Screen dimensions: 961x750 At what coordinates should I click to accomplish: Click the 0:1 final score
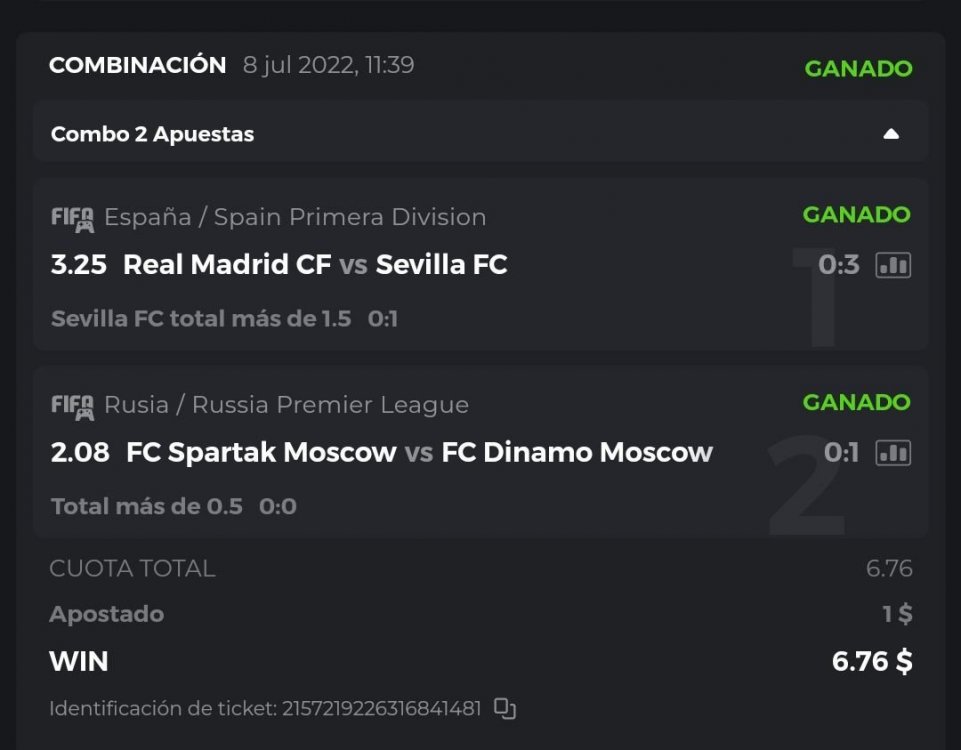point(841,453)
